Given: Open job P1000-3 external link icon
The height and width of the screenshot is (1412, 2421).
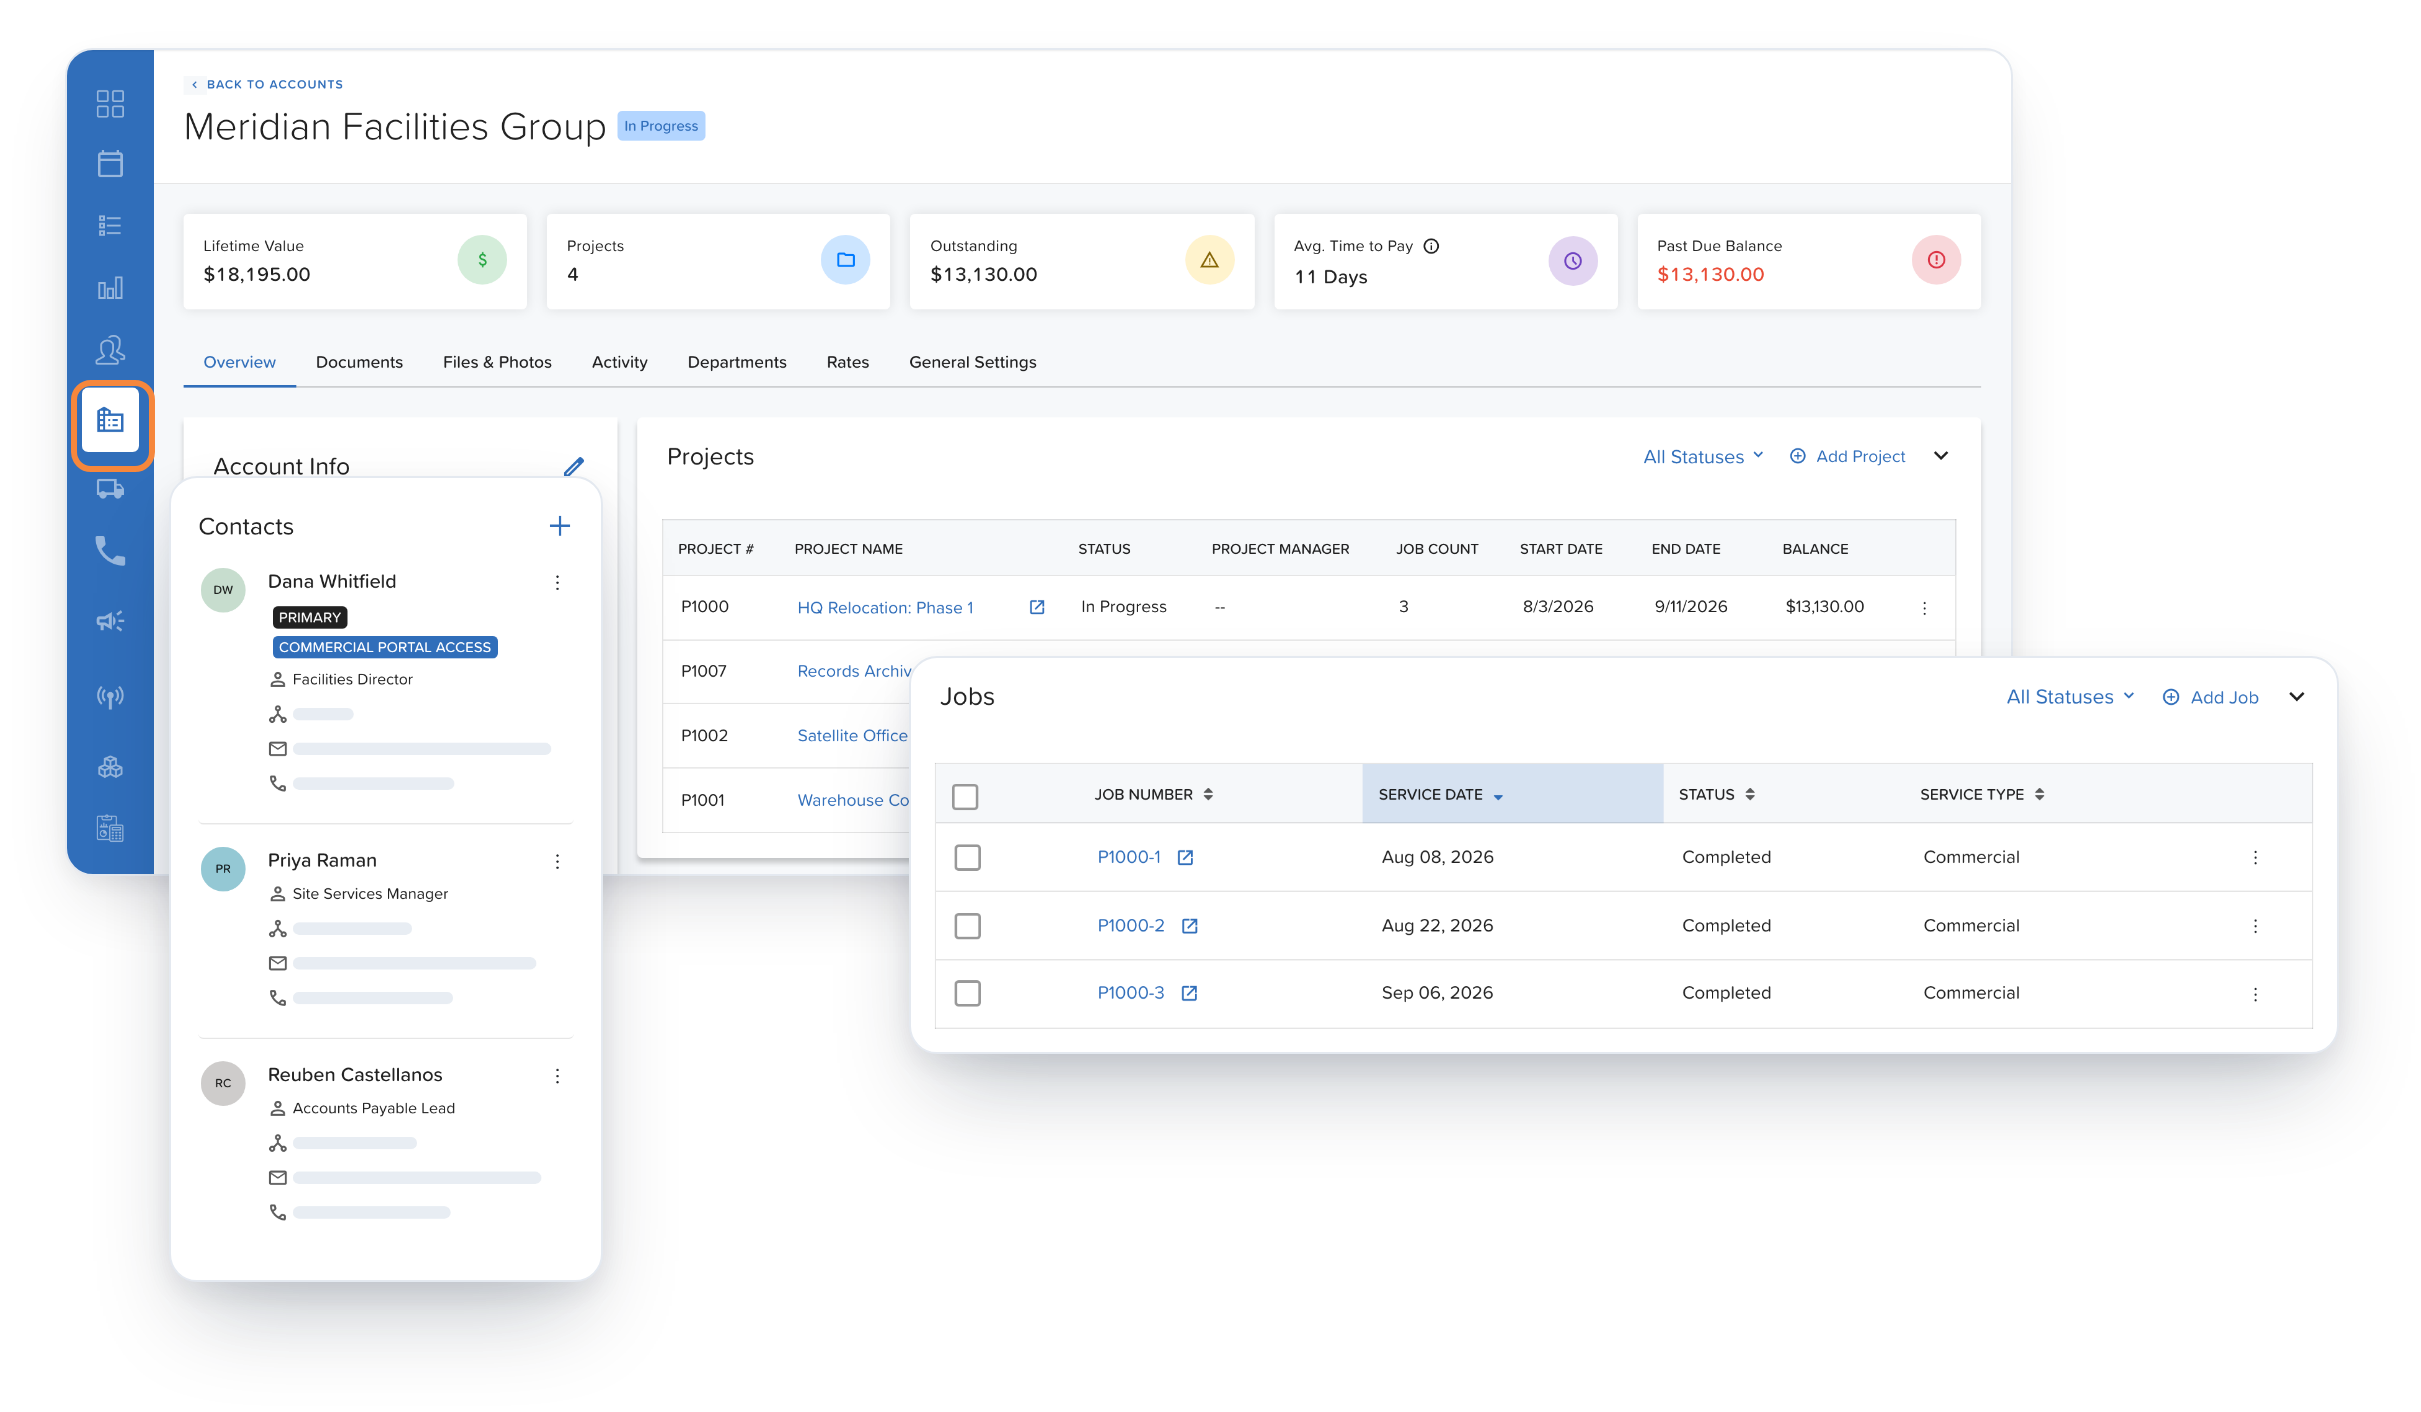Looking at the screenshot, I should tap(1189, 993).
